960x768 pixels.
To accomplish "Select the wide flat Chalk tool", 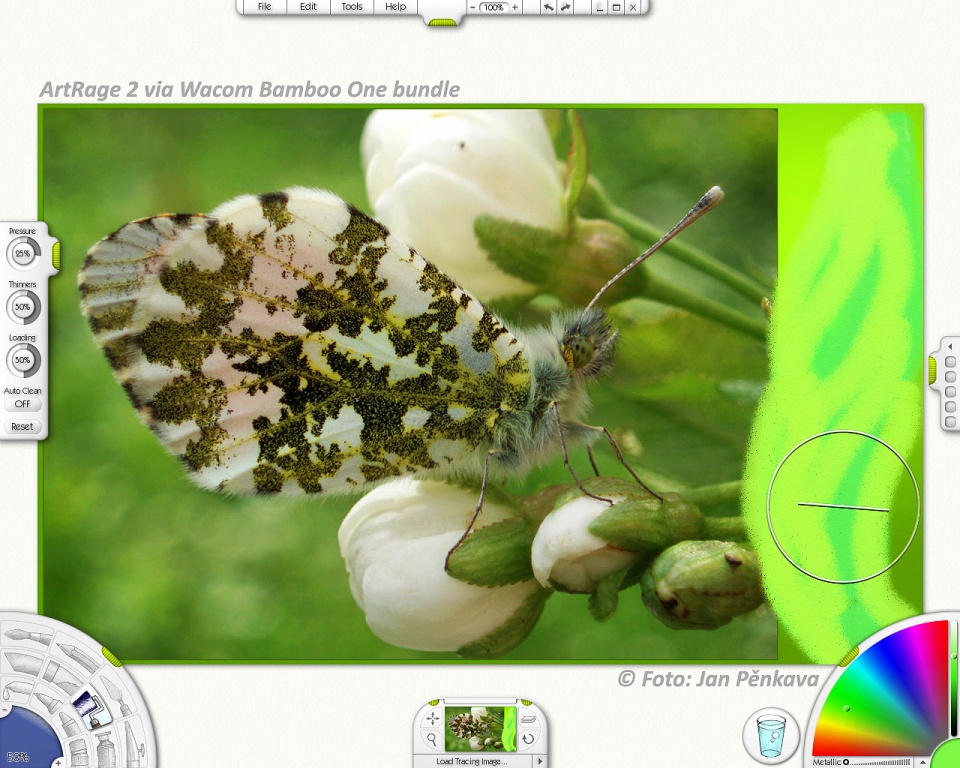I will point(21,663).
